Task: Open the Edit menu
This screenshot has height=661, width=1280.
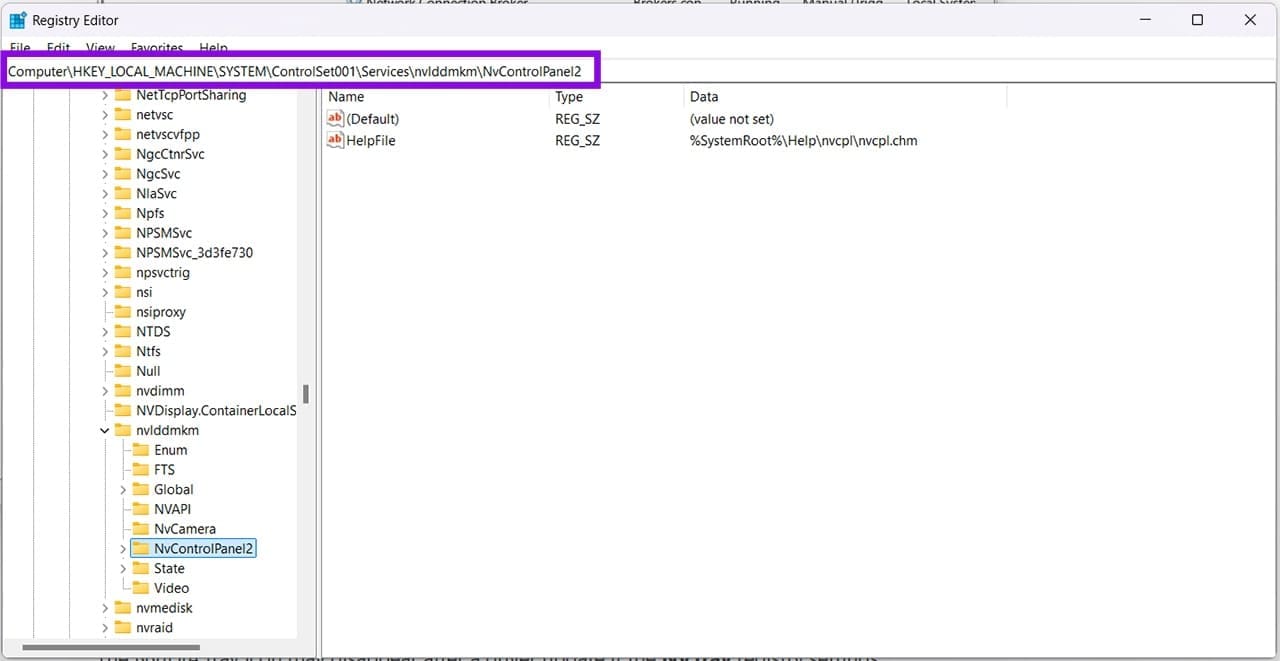Action: (x=59, y=48)
